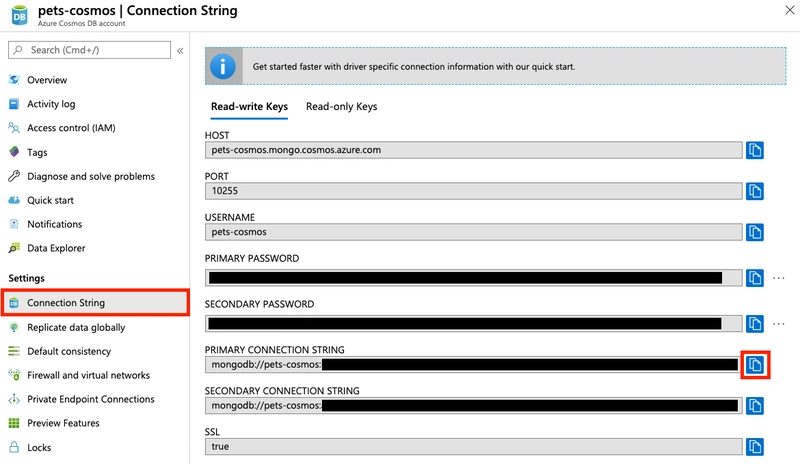
Task: Click the Access control people icon
Action: coord(14,128)
